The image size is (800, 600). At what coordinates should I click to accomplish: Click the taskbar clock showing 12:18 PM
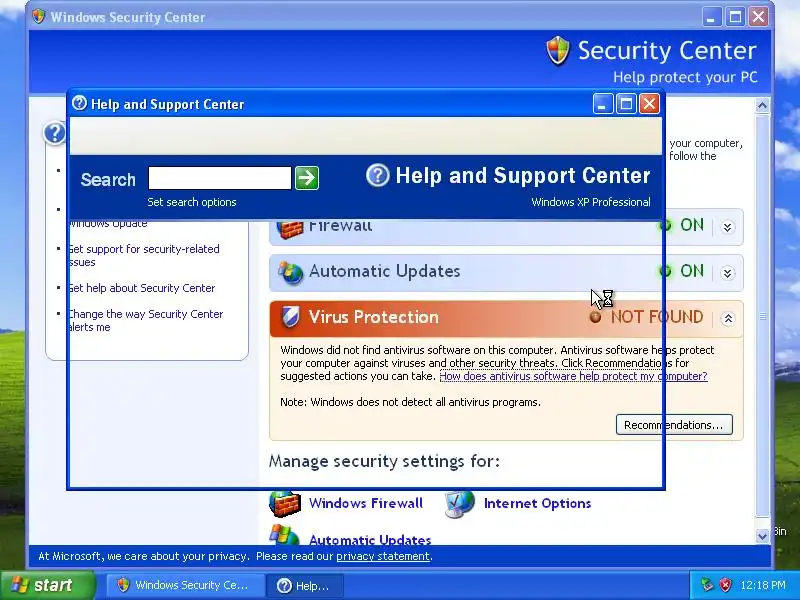click(x=763, y=585)
